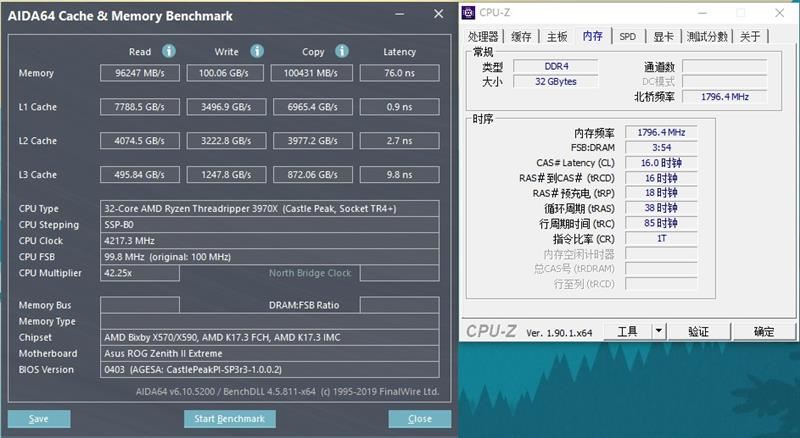Switch to the 测试分数 tab
Screen dimensions: 800x438
tap(707, 36)
